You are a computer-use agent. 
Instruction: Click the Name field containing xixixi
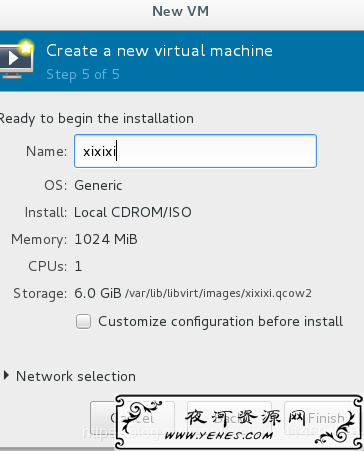[x=195, y=151]
